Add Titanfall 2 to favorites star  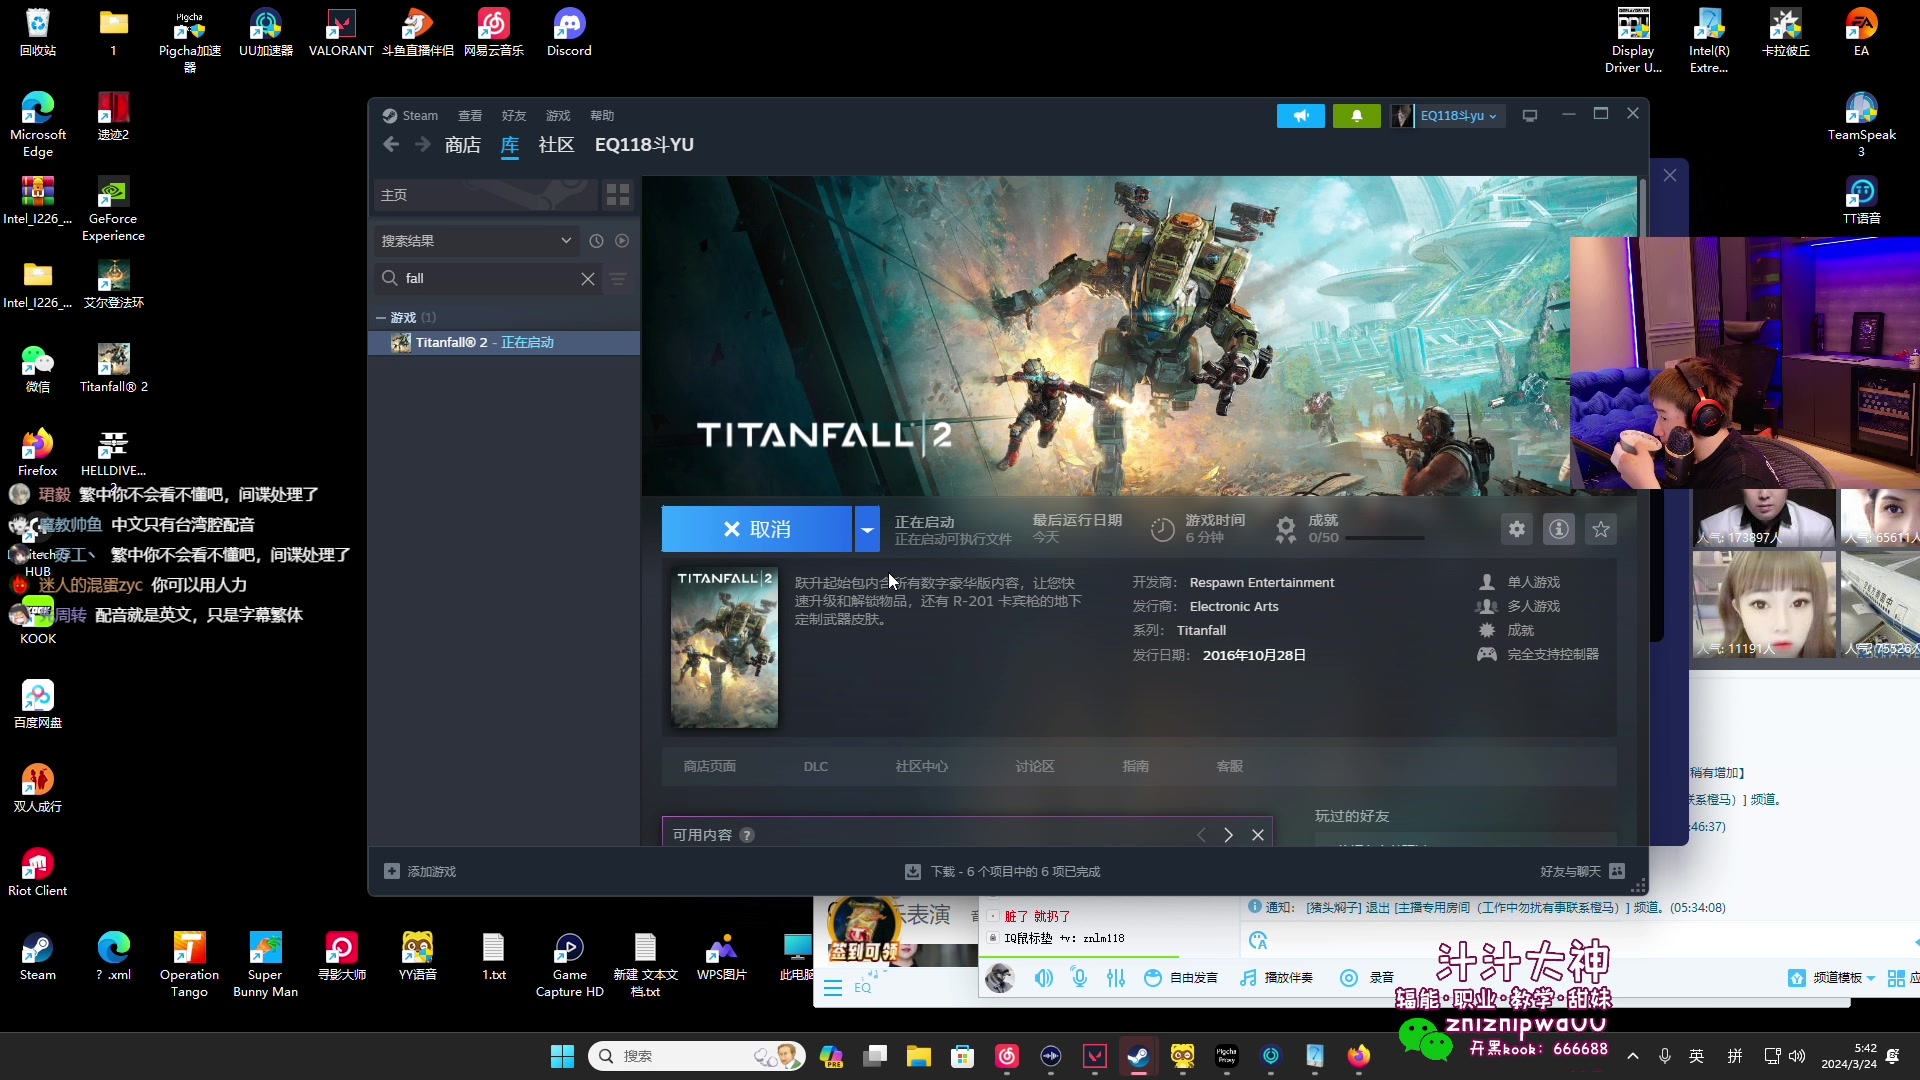[x=1601, y=529]
